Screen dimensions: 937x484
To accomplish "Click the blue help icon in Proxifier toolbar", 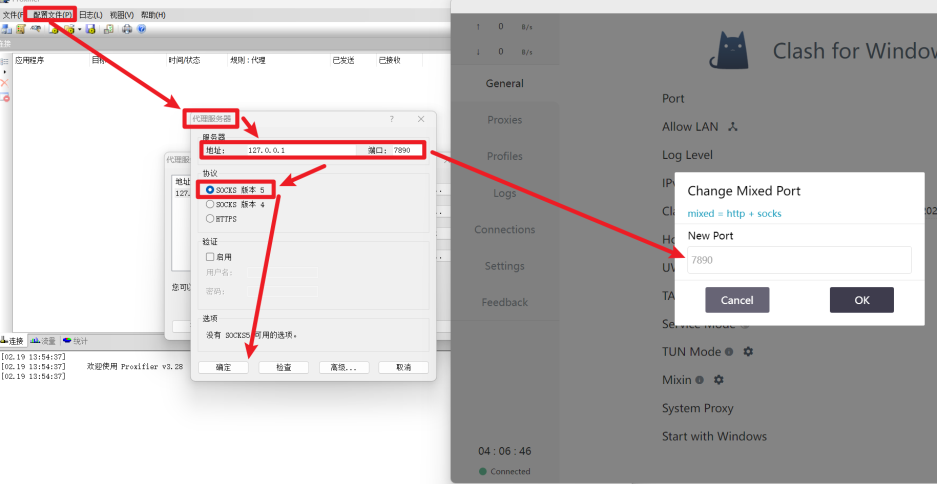I will tap(141, 29).
